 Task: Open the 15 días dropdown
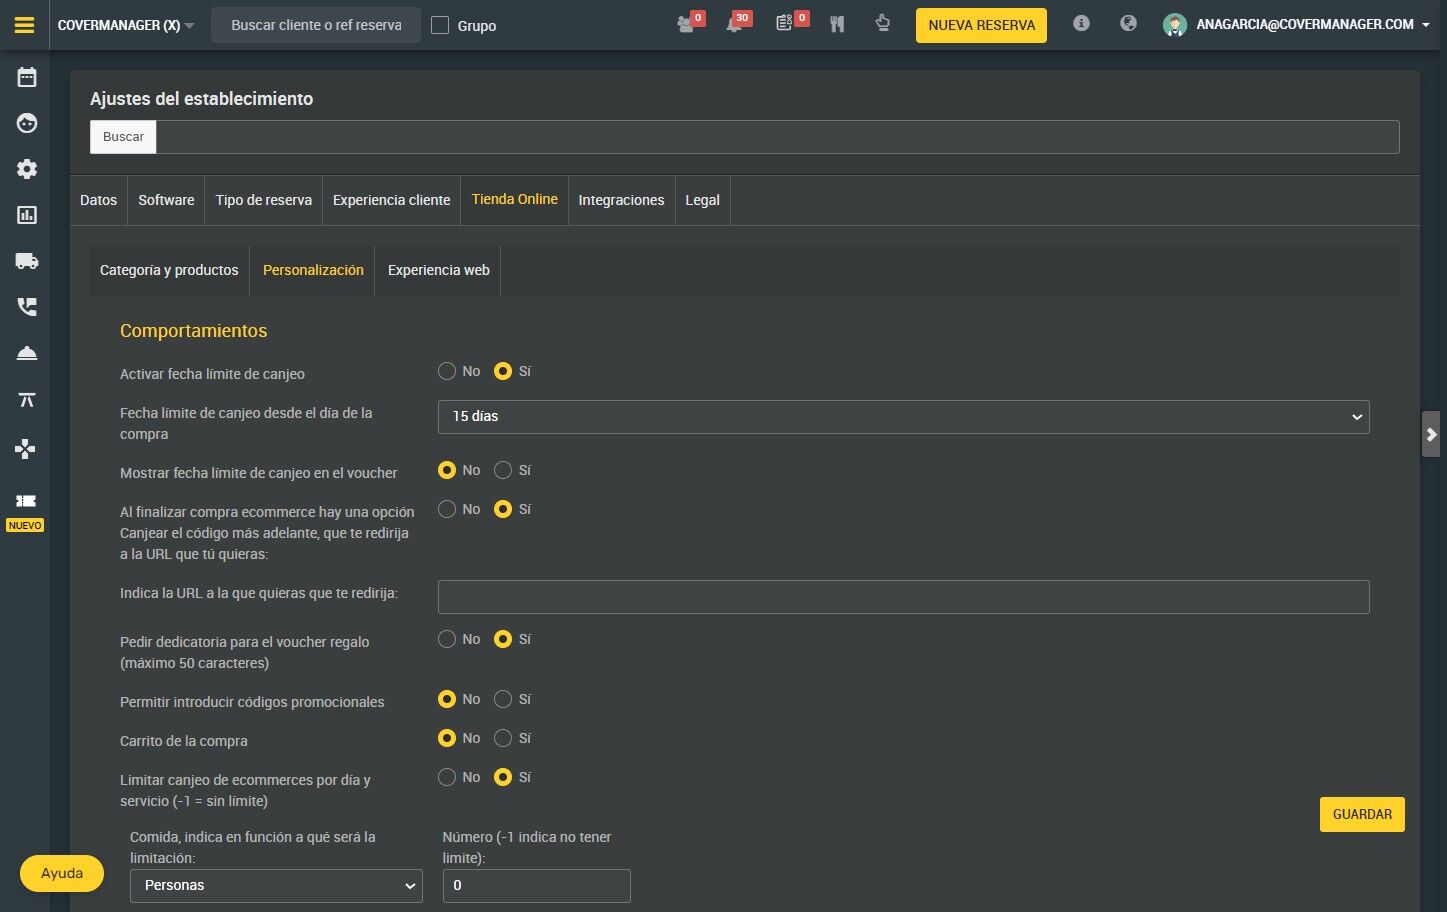tap(903, 417)
